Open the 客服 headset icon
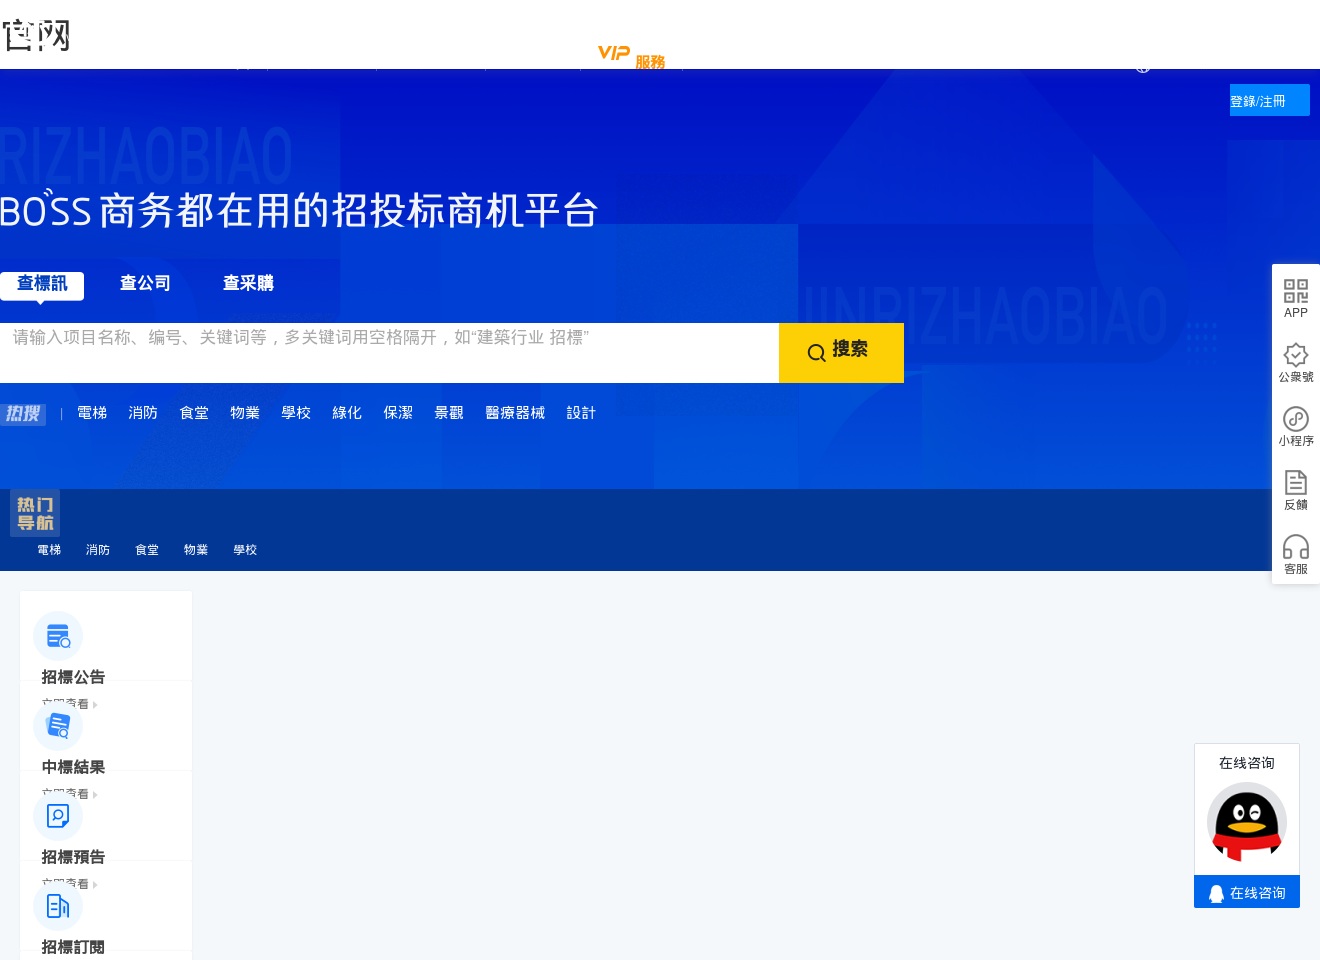The image size is (1320, 960). tap(1296, 547)
